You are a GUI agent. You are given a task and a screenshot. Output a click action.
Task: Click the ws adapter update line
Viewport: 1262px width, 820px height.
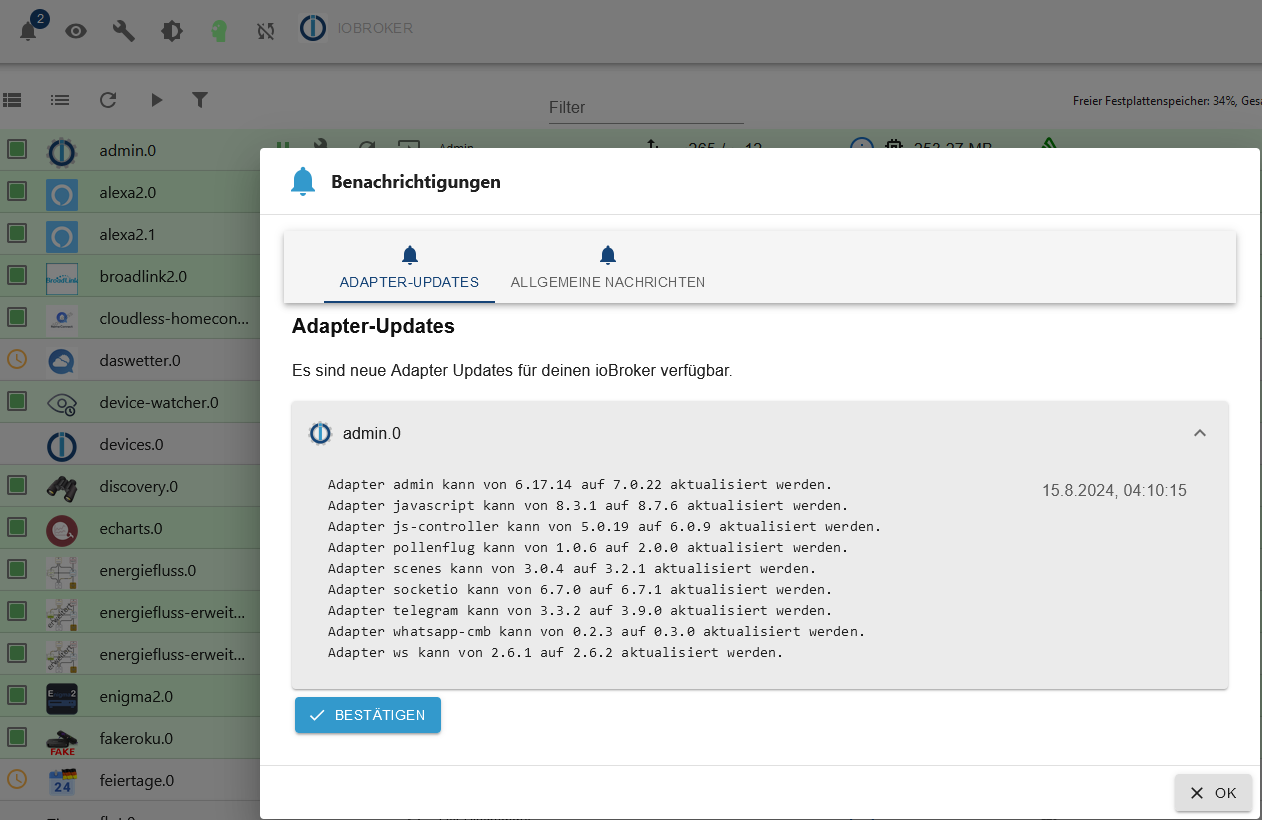[x=555, y=652]
